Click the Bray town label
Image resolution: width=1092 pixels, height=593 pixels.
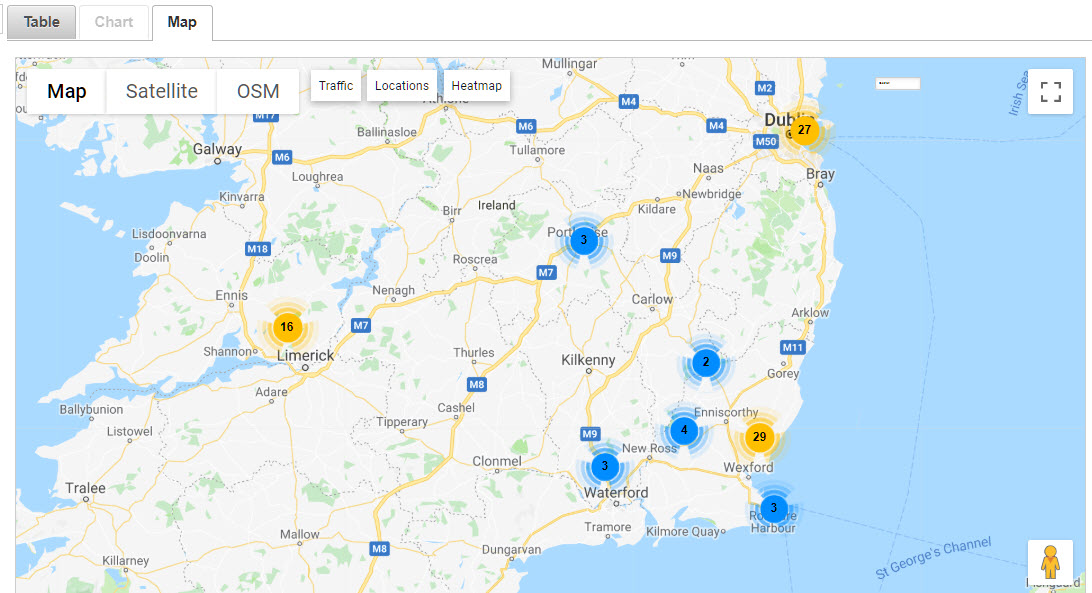(820, 174)
